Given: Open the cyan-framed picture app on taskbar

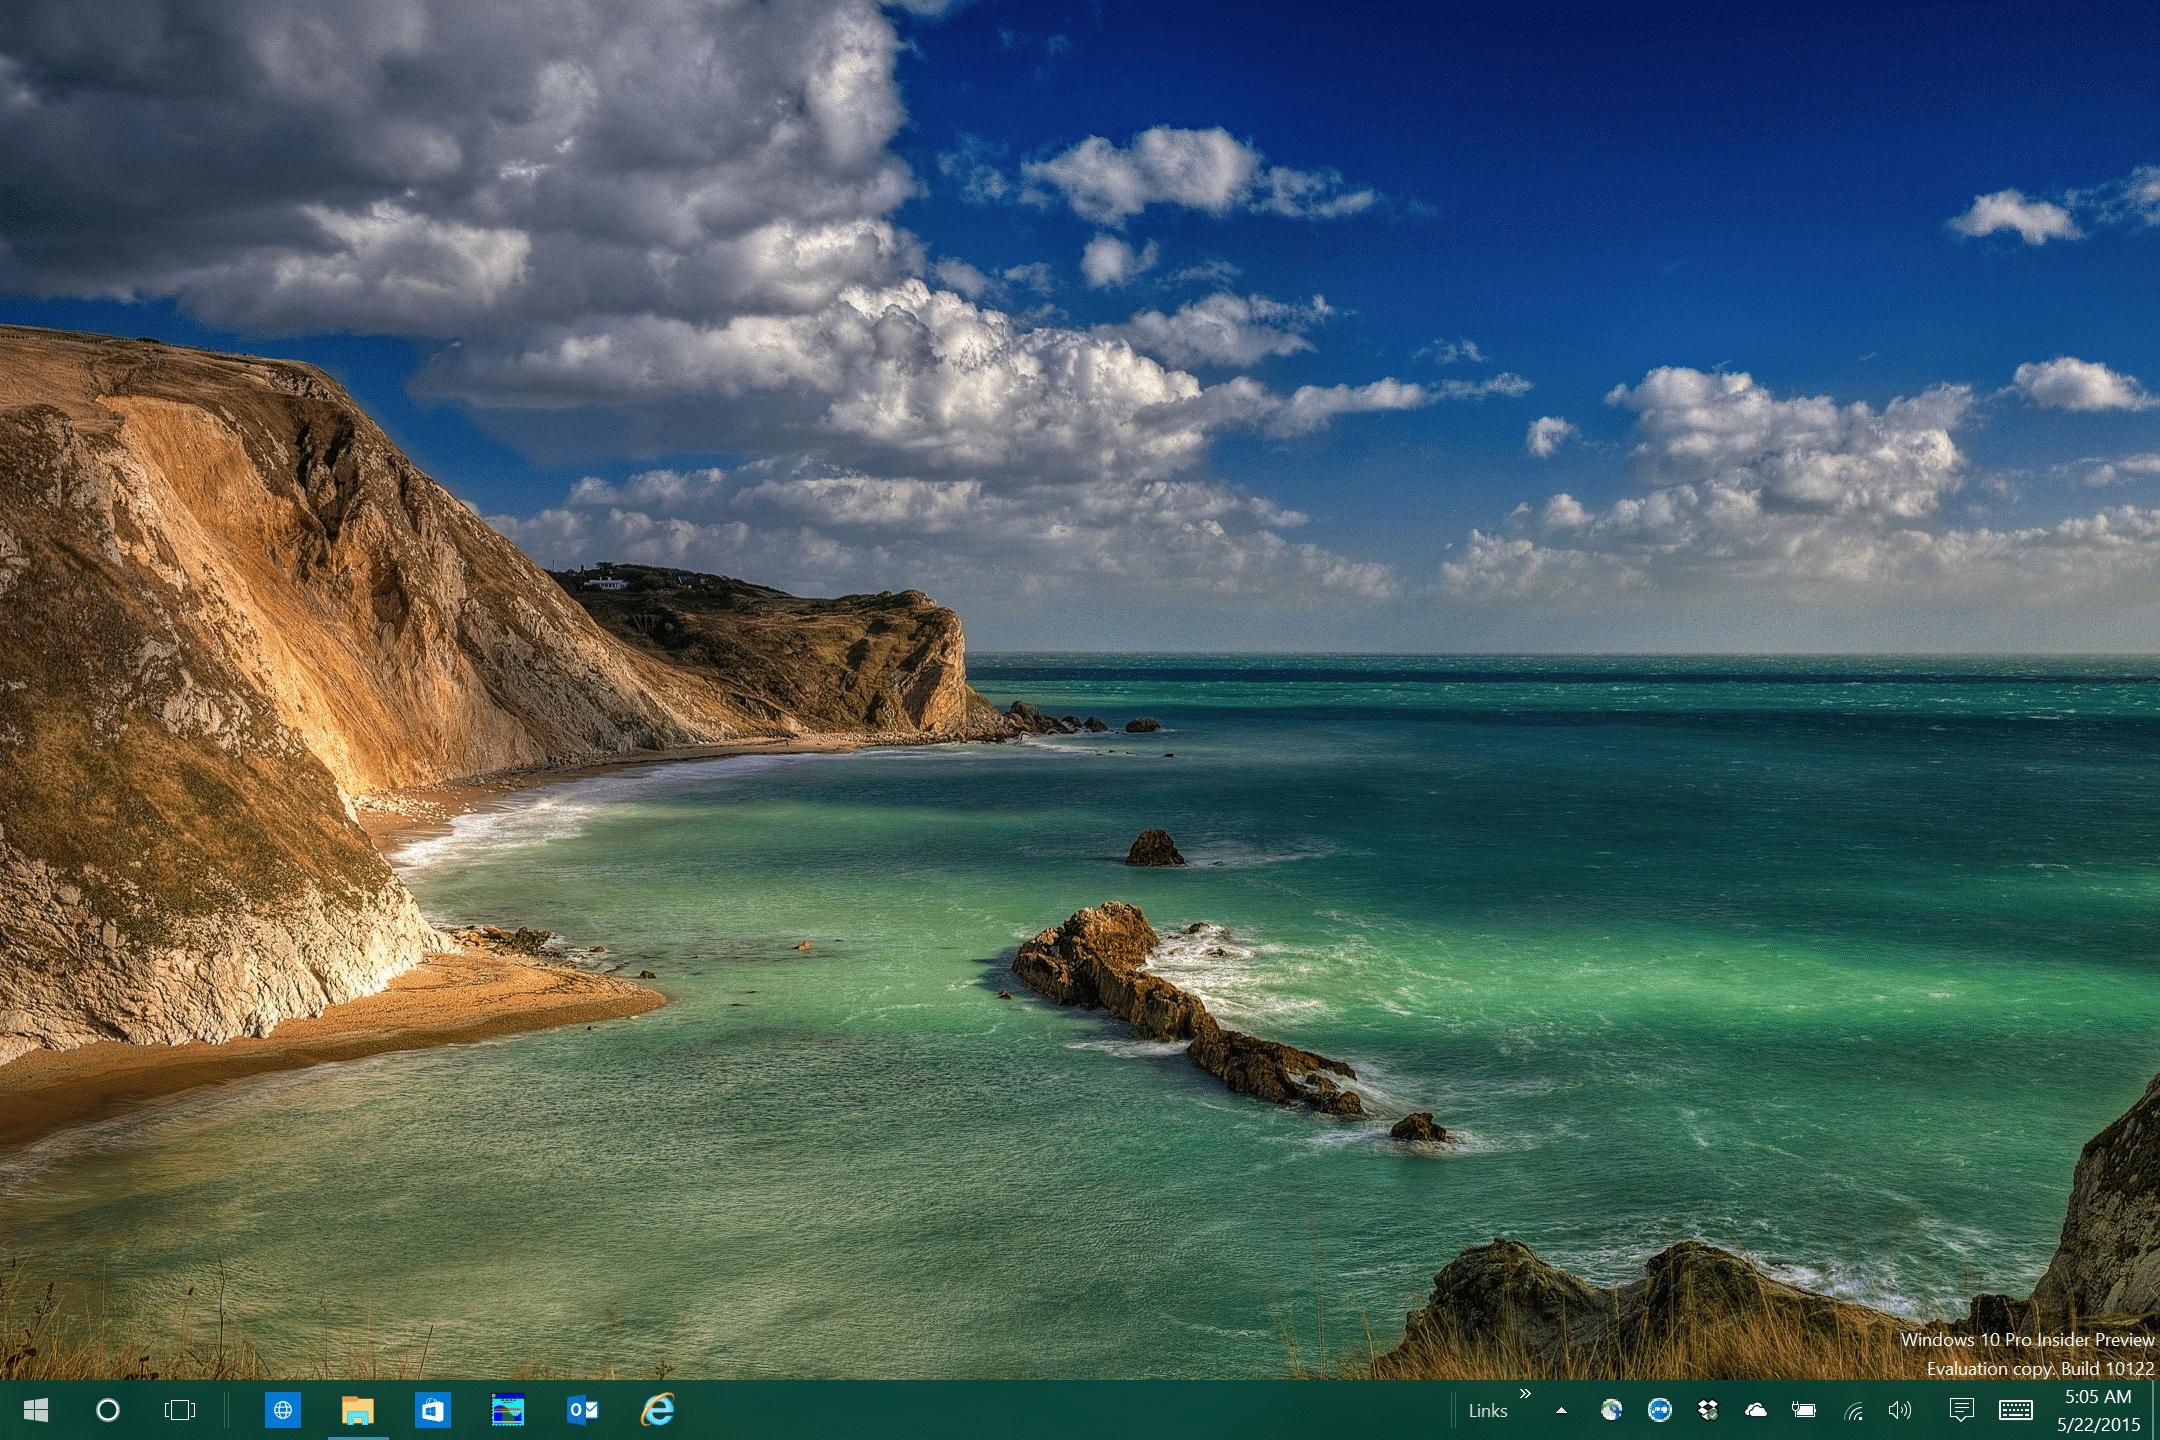Looking at the screenshot, I should click(x=508, y=1410).
